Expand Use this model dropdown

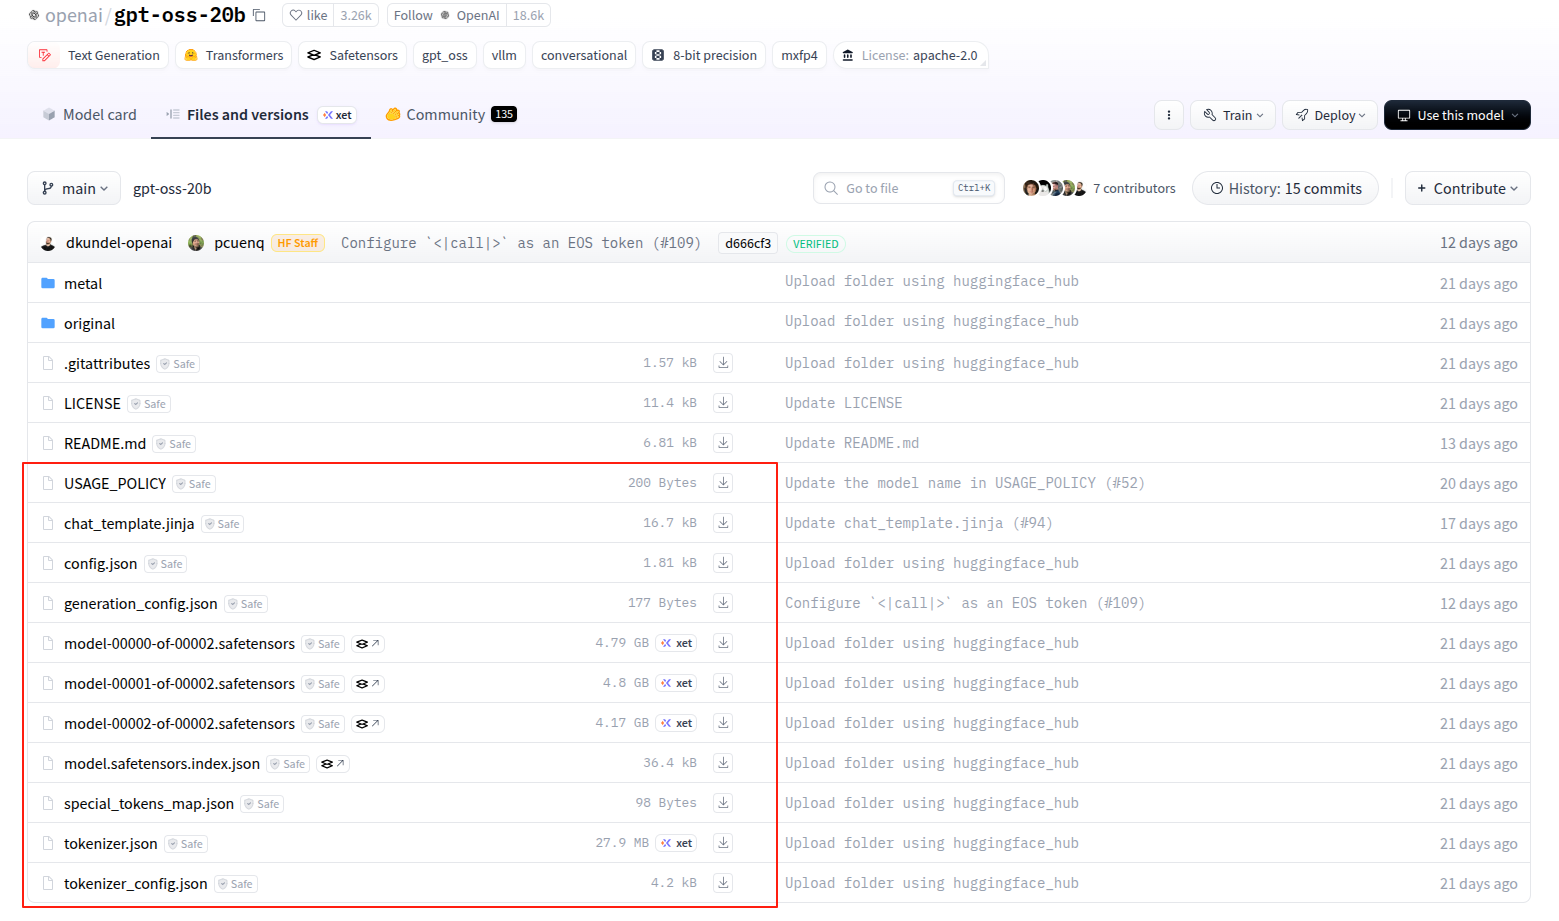point(1457,115)
